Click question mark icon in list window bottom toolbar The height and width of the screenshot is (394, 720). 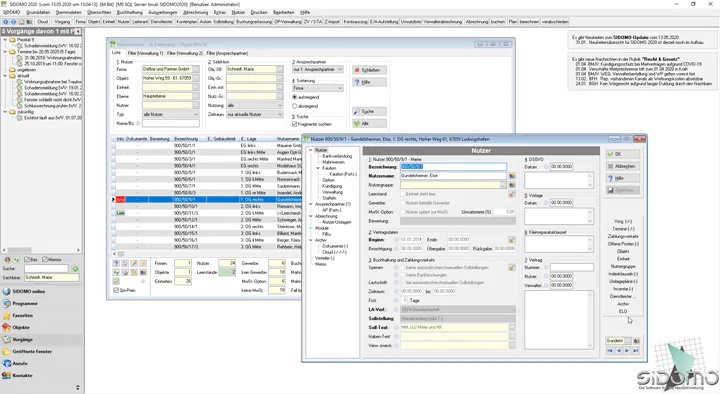tap(116, 264)
